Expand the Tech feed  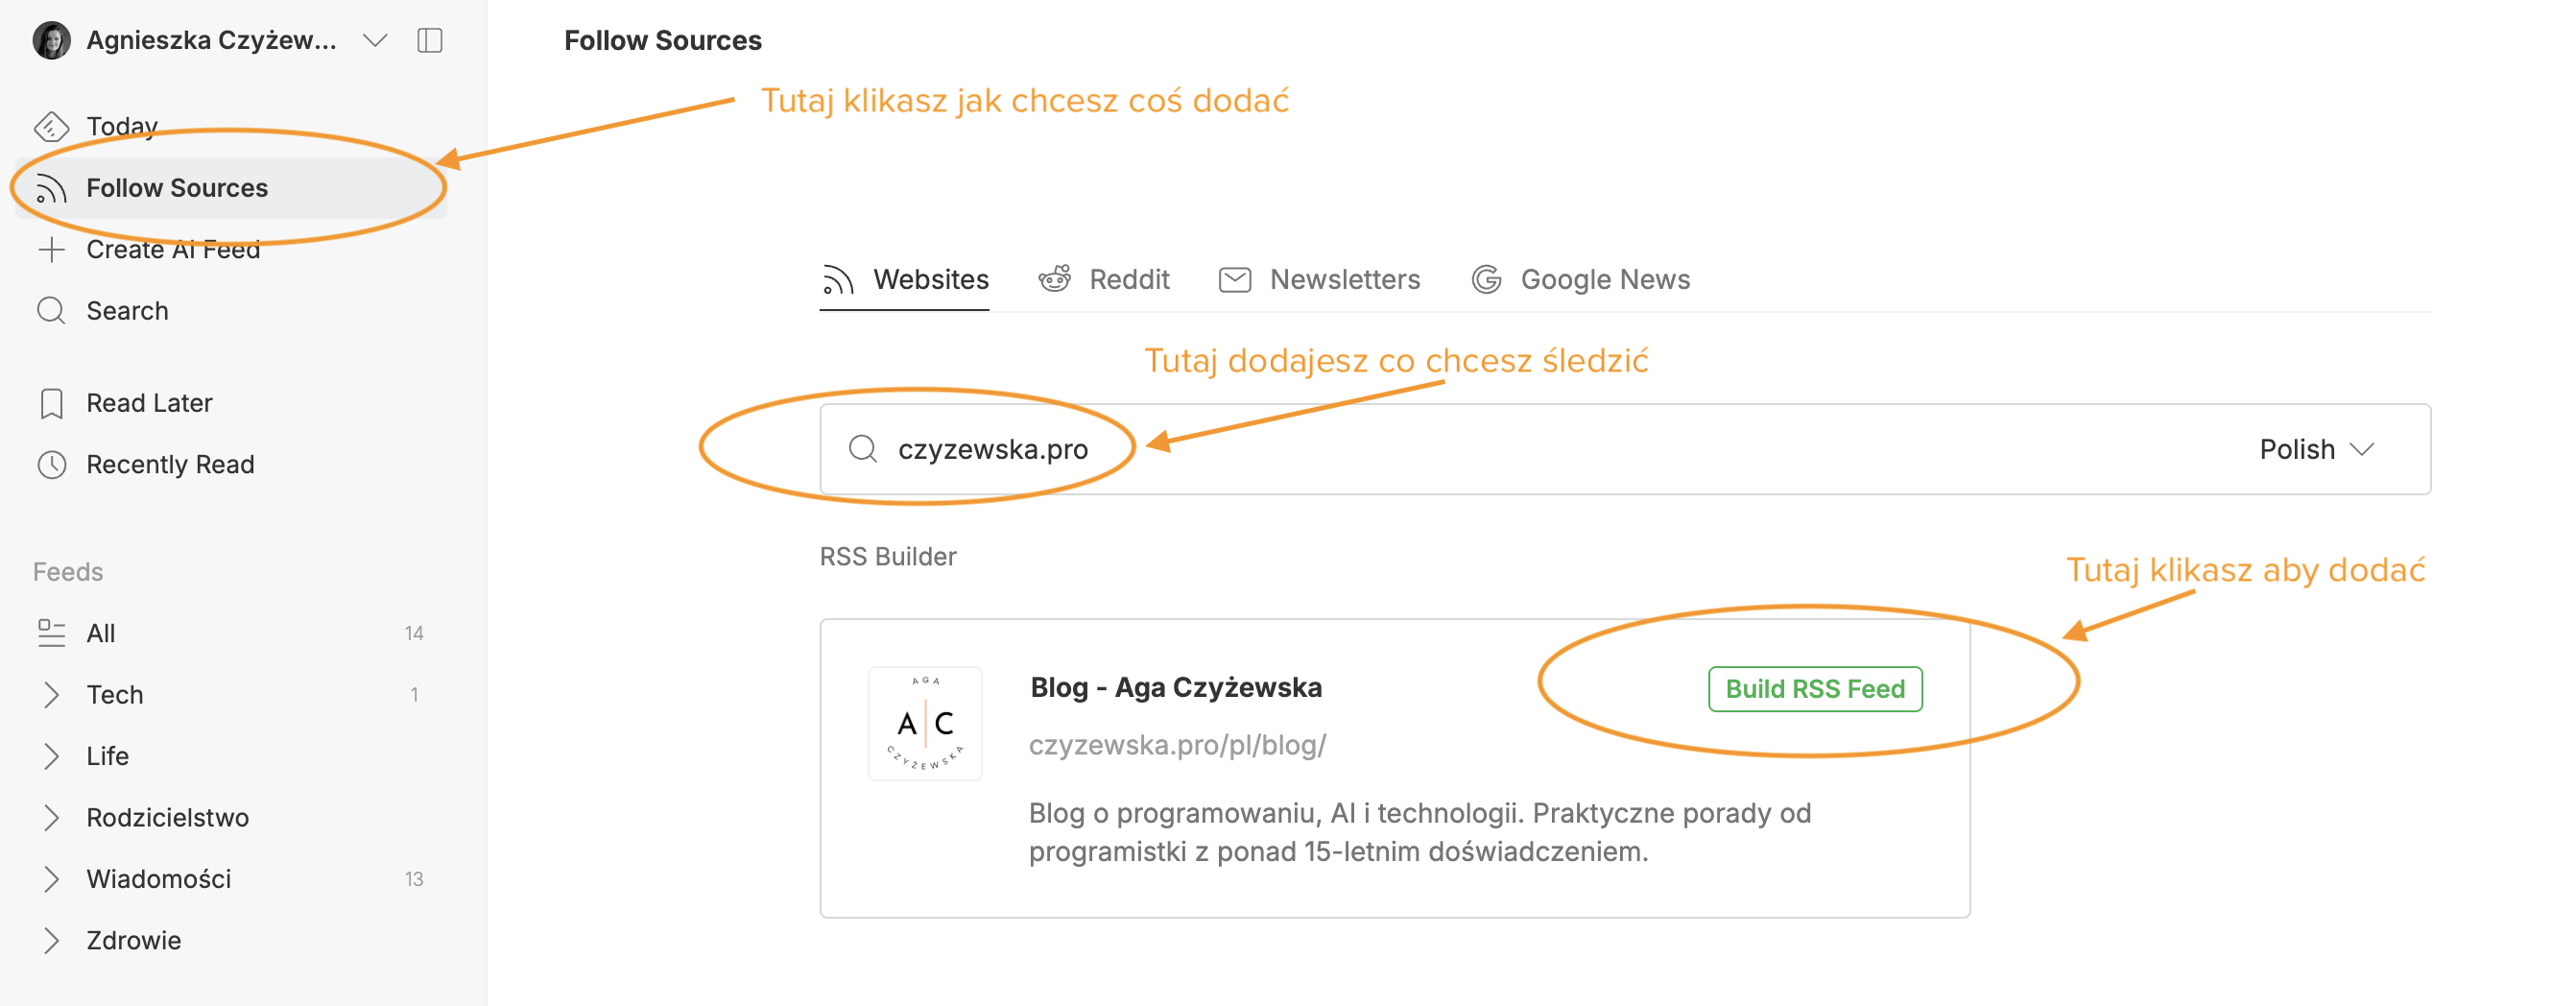point(51,694)
